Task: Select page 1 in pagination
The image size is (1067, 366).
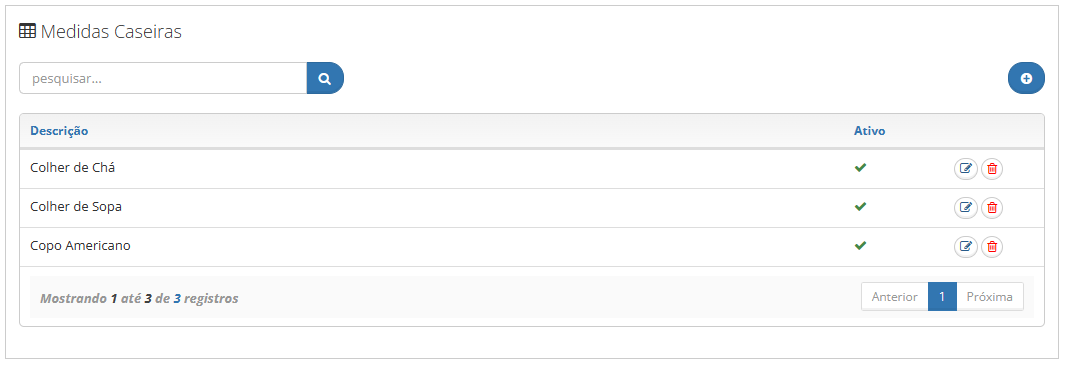Action: pos(942,297)
